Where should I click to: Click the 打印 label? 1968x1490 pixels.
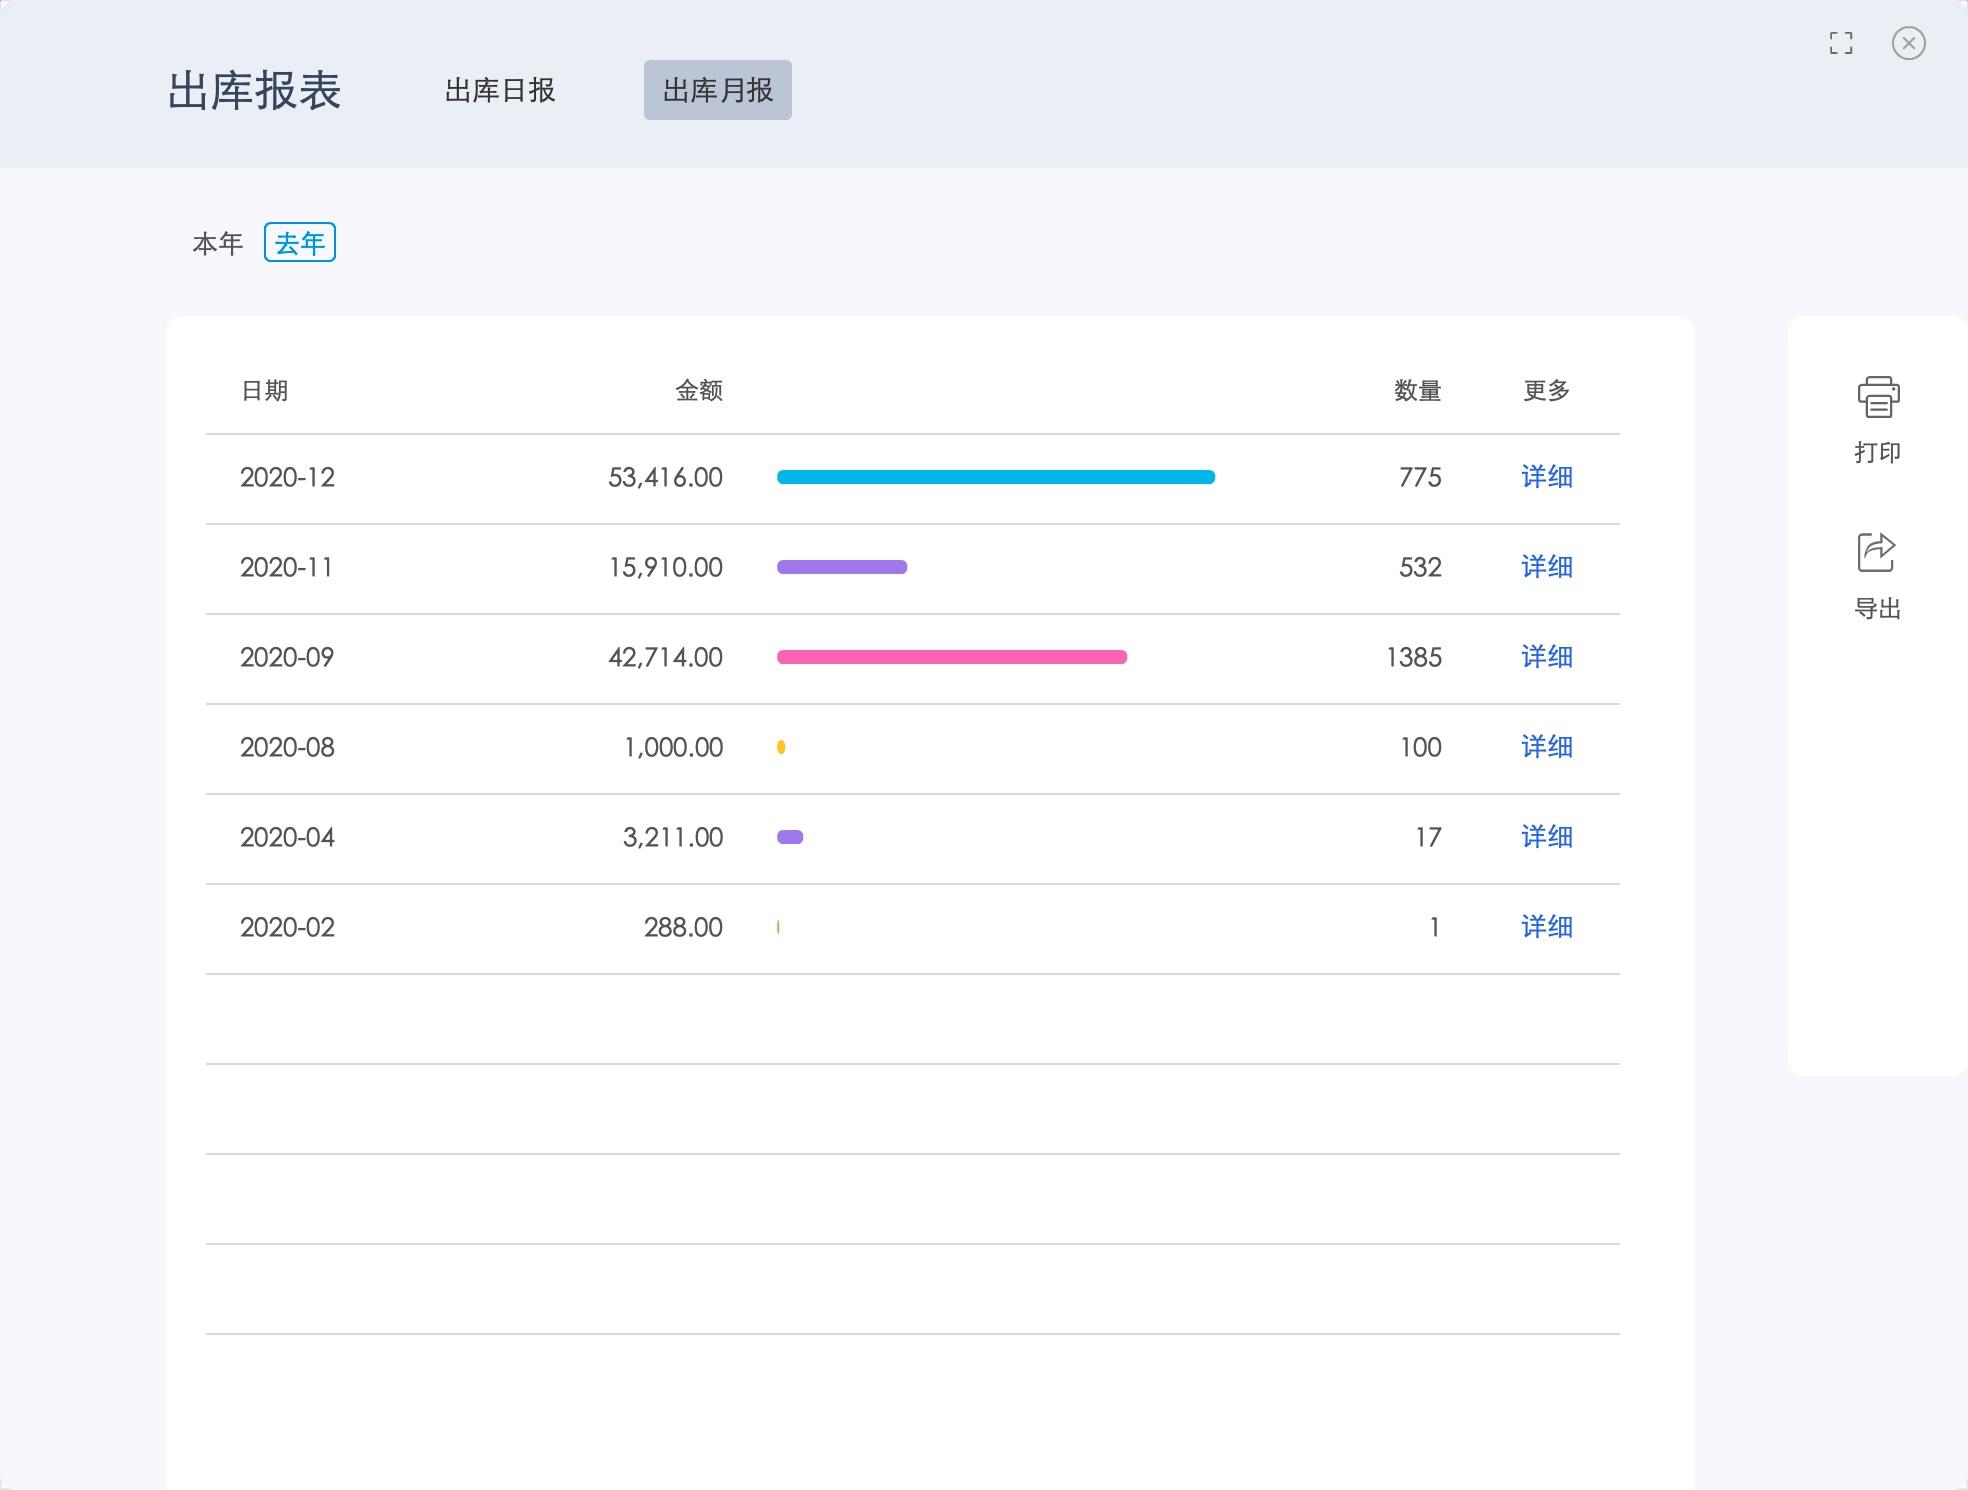[x=1877, y=453]
